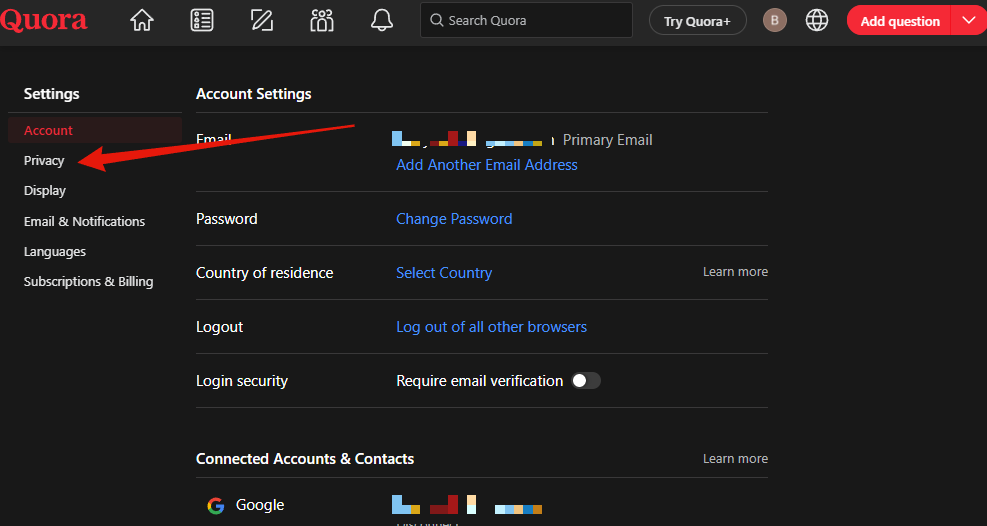Click Log out of all other browsers
Screen dimensions: 987x526
coord(491,327)
